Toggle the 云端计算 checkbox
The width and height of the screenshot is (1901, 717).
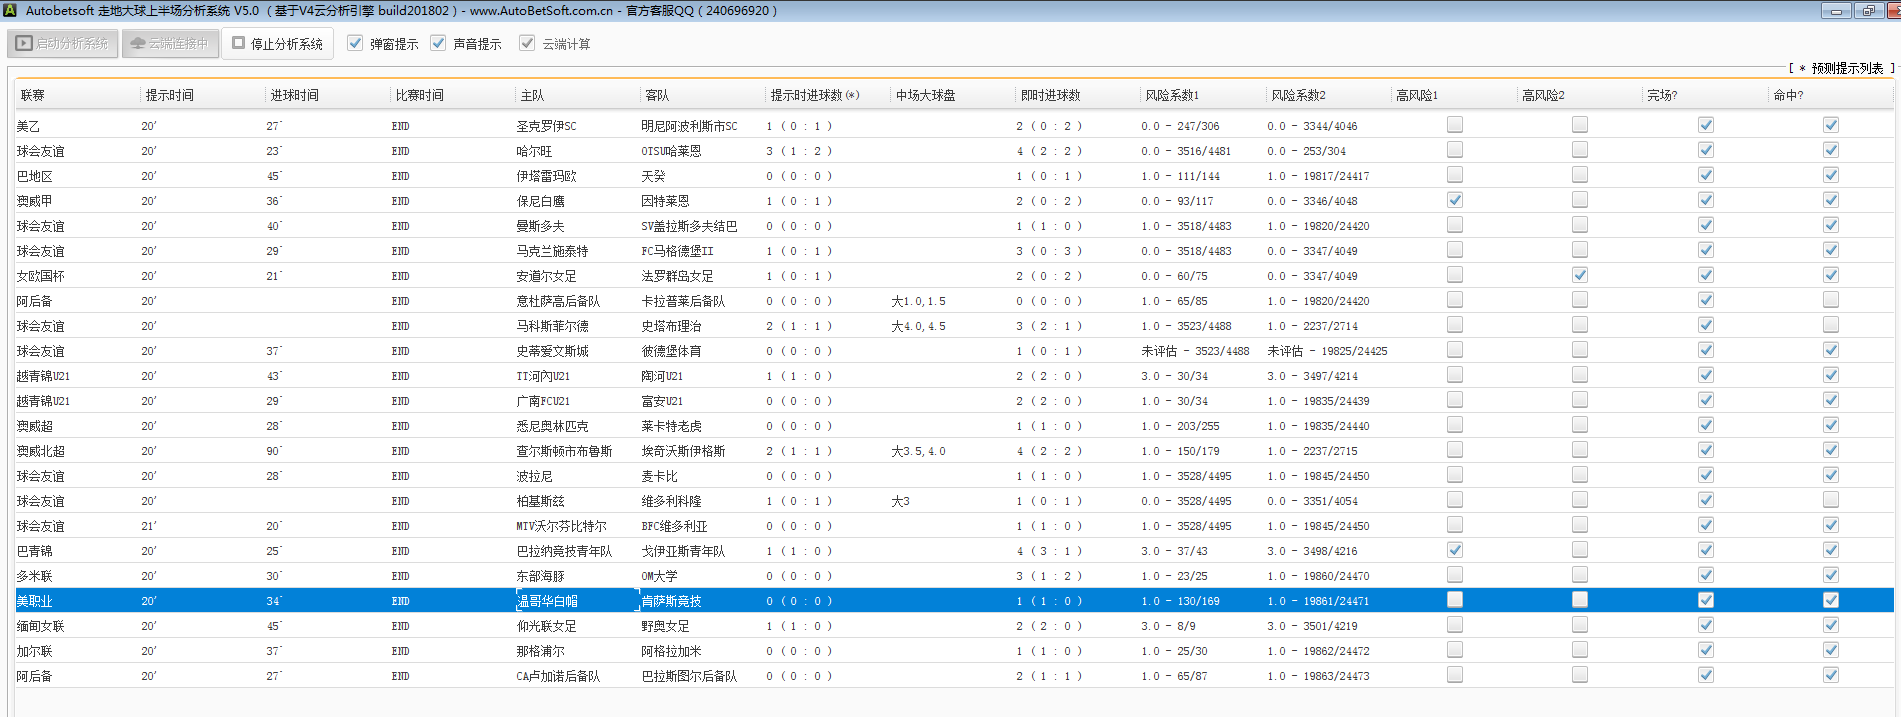pyautogui.click(x=527, y=43)
